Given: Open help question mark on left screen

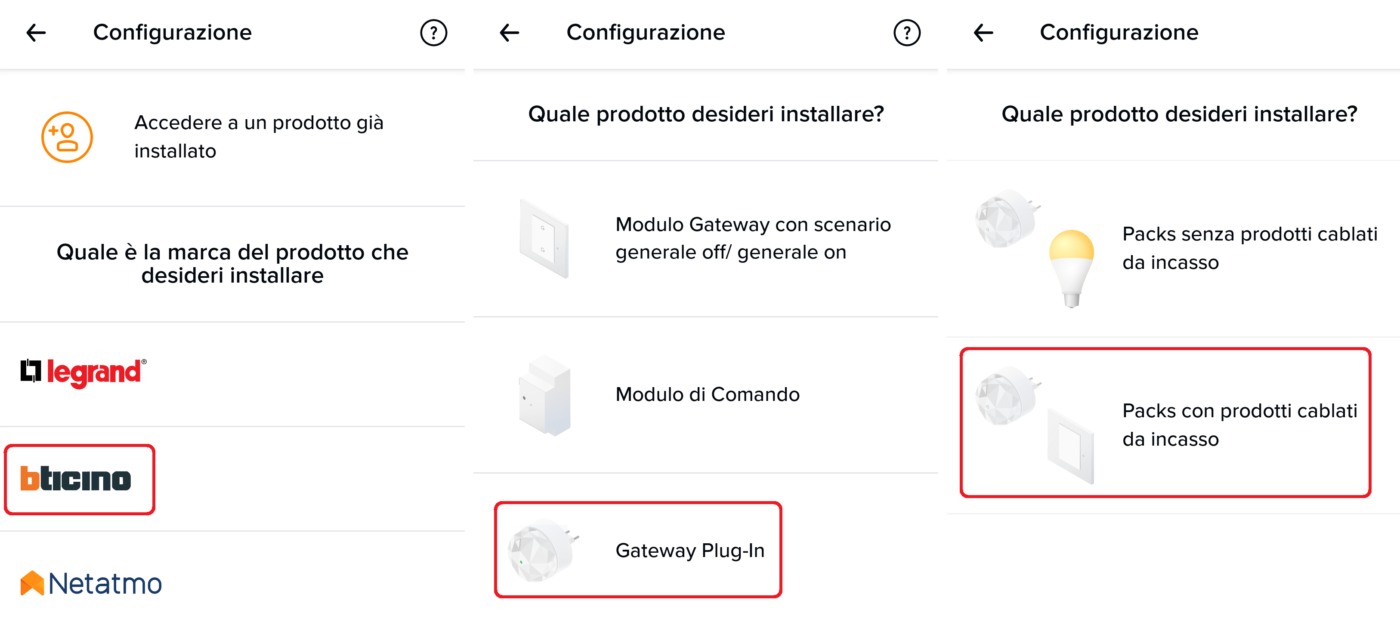Looking at the screenshot, I should tap(433, 33).
